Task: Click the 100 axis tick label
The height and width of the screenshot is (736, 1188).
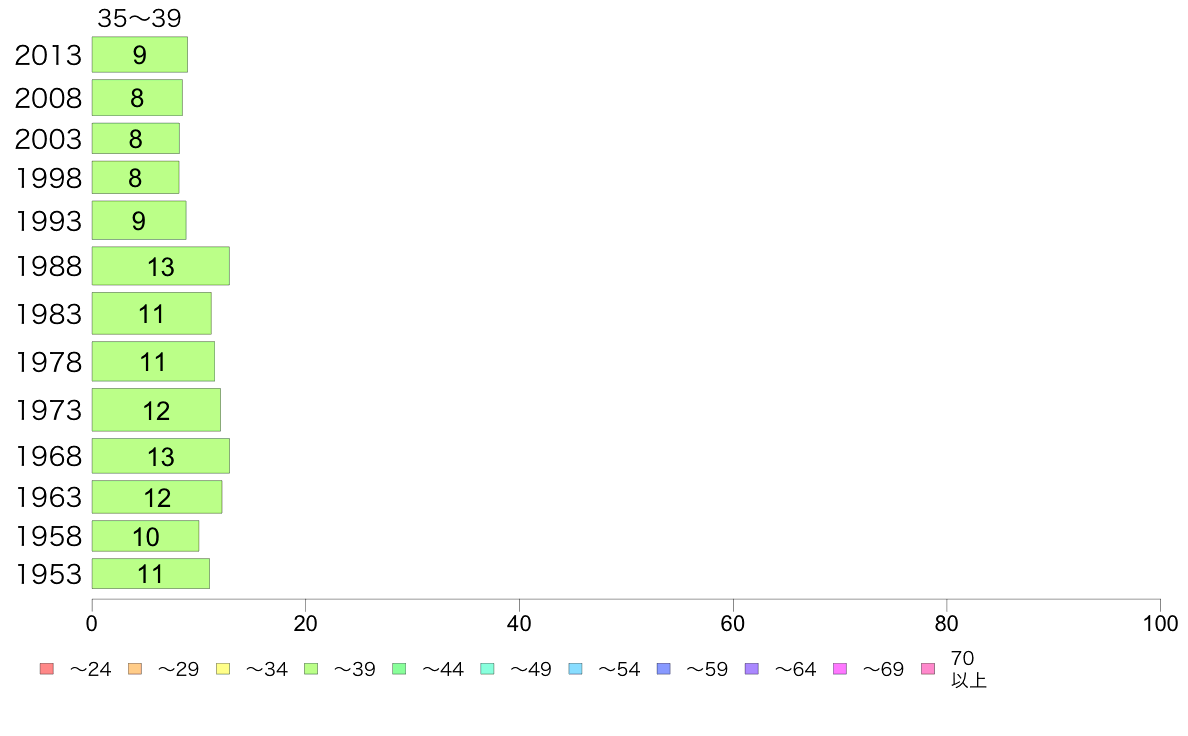Action: pyautogui.click(x=1160, y=623)
